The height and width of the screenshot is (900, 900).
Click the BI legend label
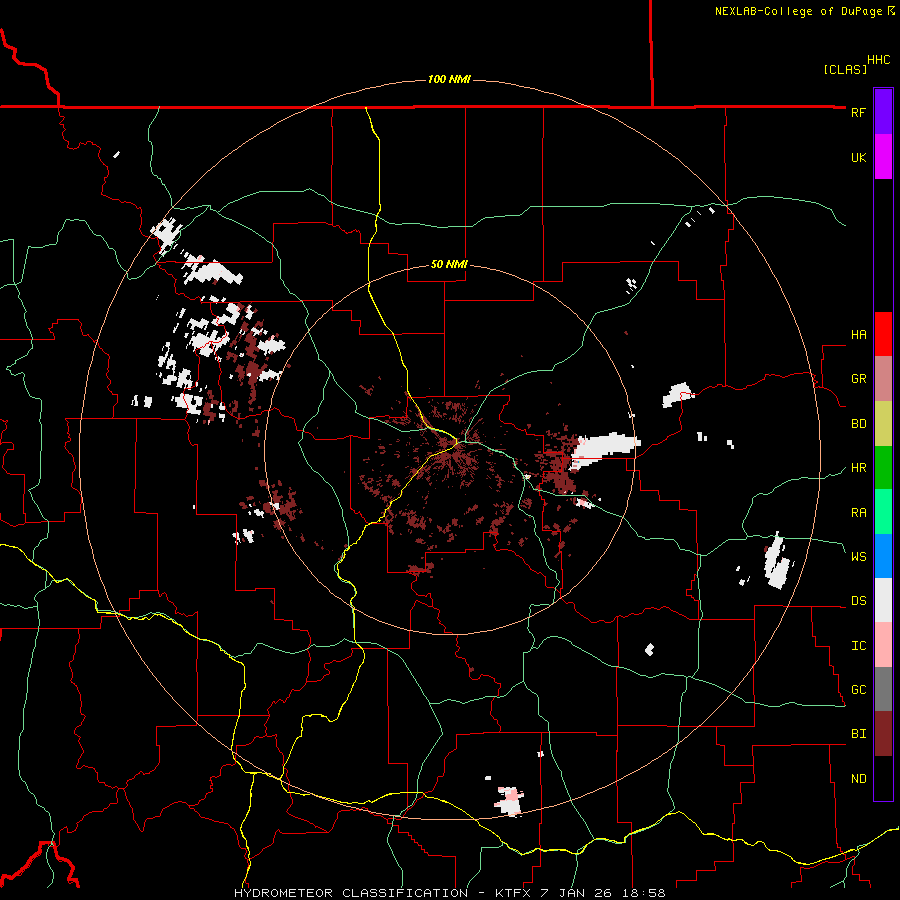(858, 734)
